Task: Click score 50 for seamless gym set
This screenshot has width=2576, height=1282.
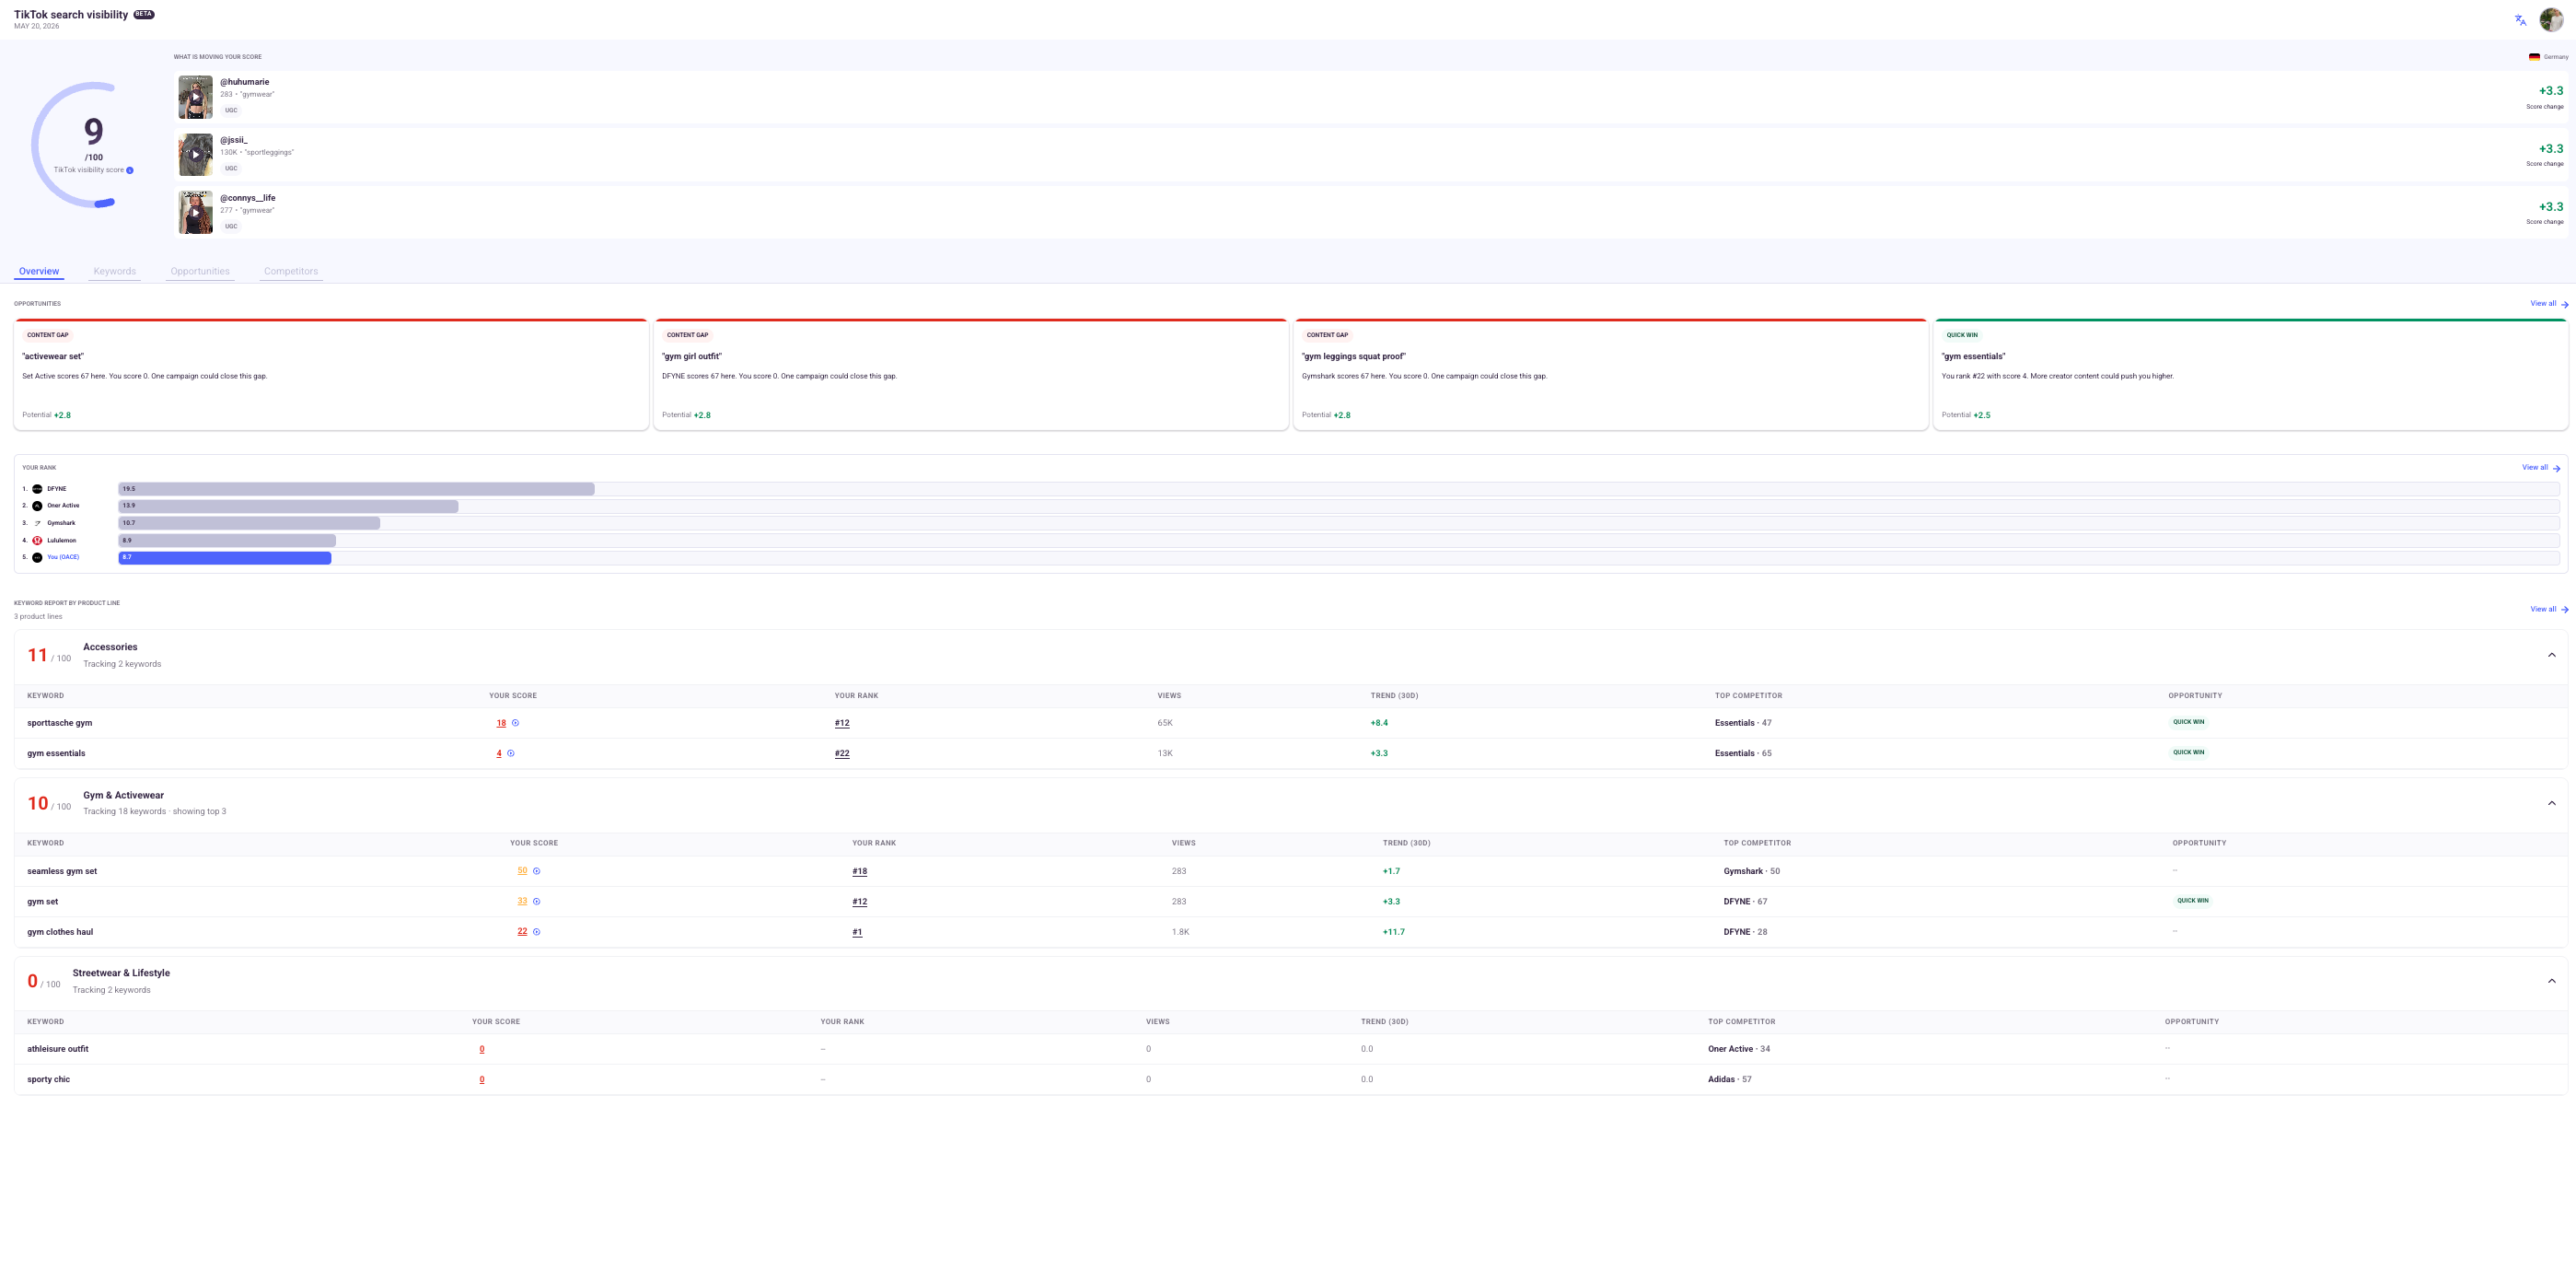Action: (522, 871)
